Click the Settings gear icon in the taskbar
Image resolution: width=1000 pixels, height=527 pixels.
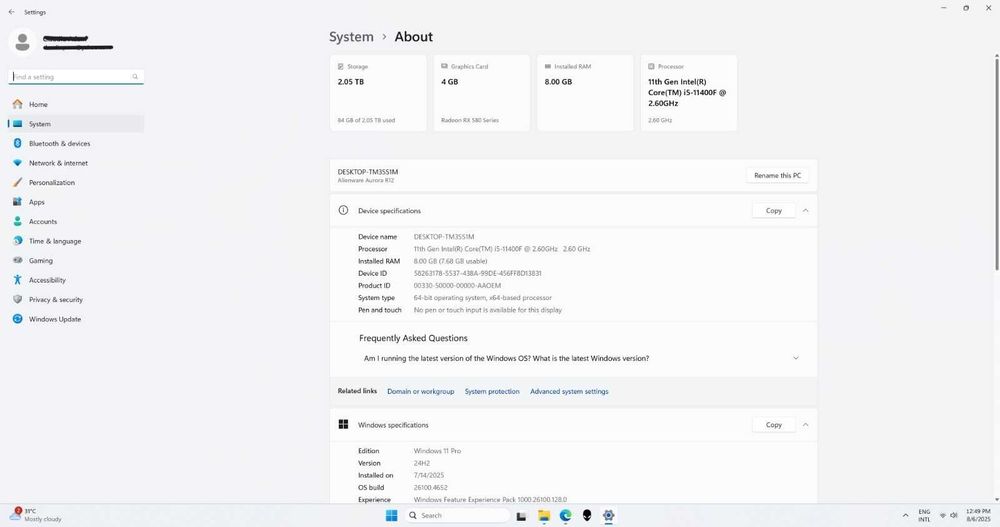pyautogui.click(x=608, y=516)
